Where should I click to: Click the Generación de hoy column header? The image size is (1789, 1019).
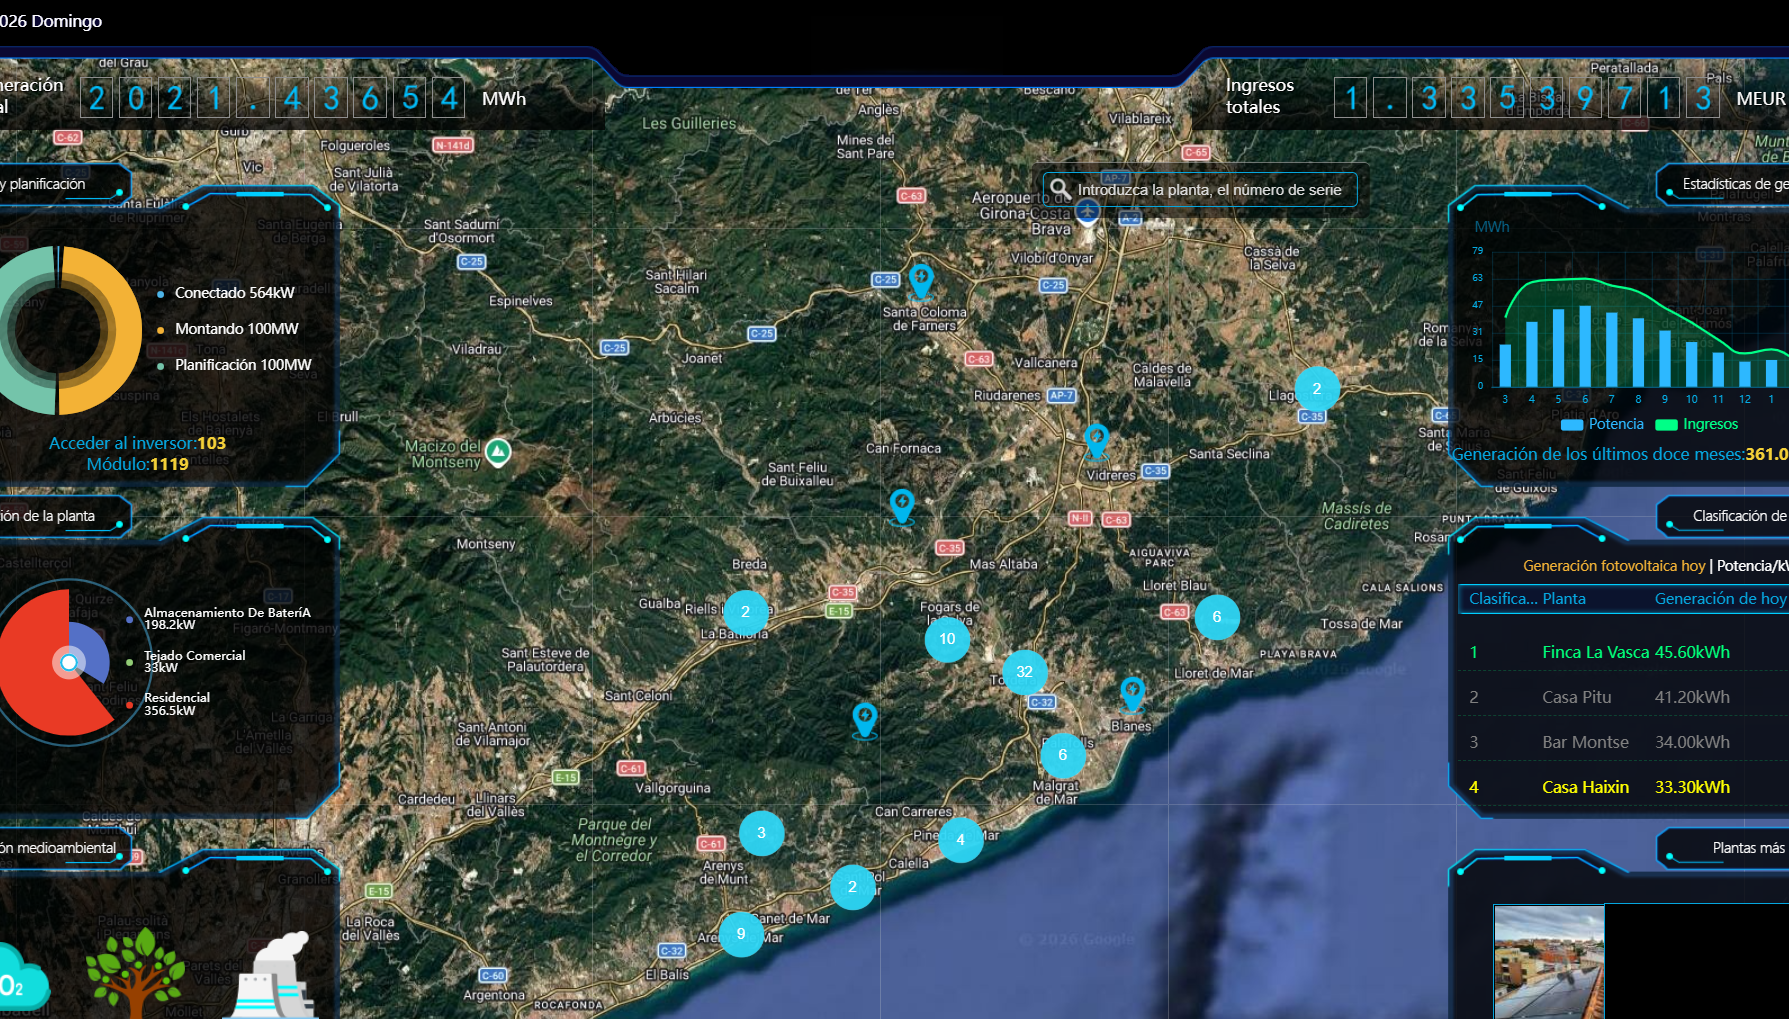coord(1719,599)
